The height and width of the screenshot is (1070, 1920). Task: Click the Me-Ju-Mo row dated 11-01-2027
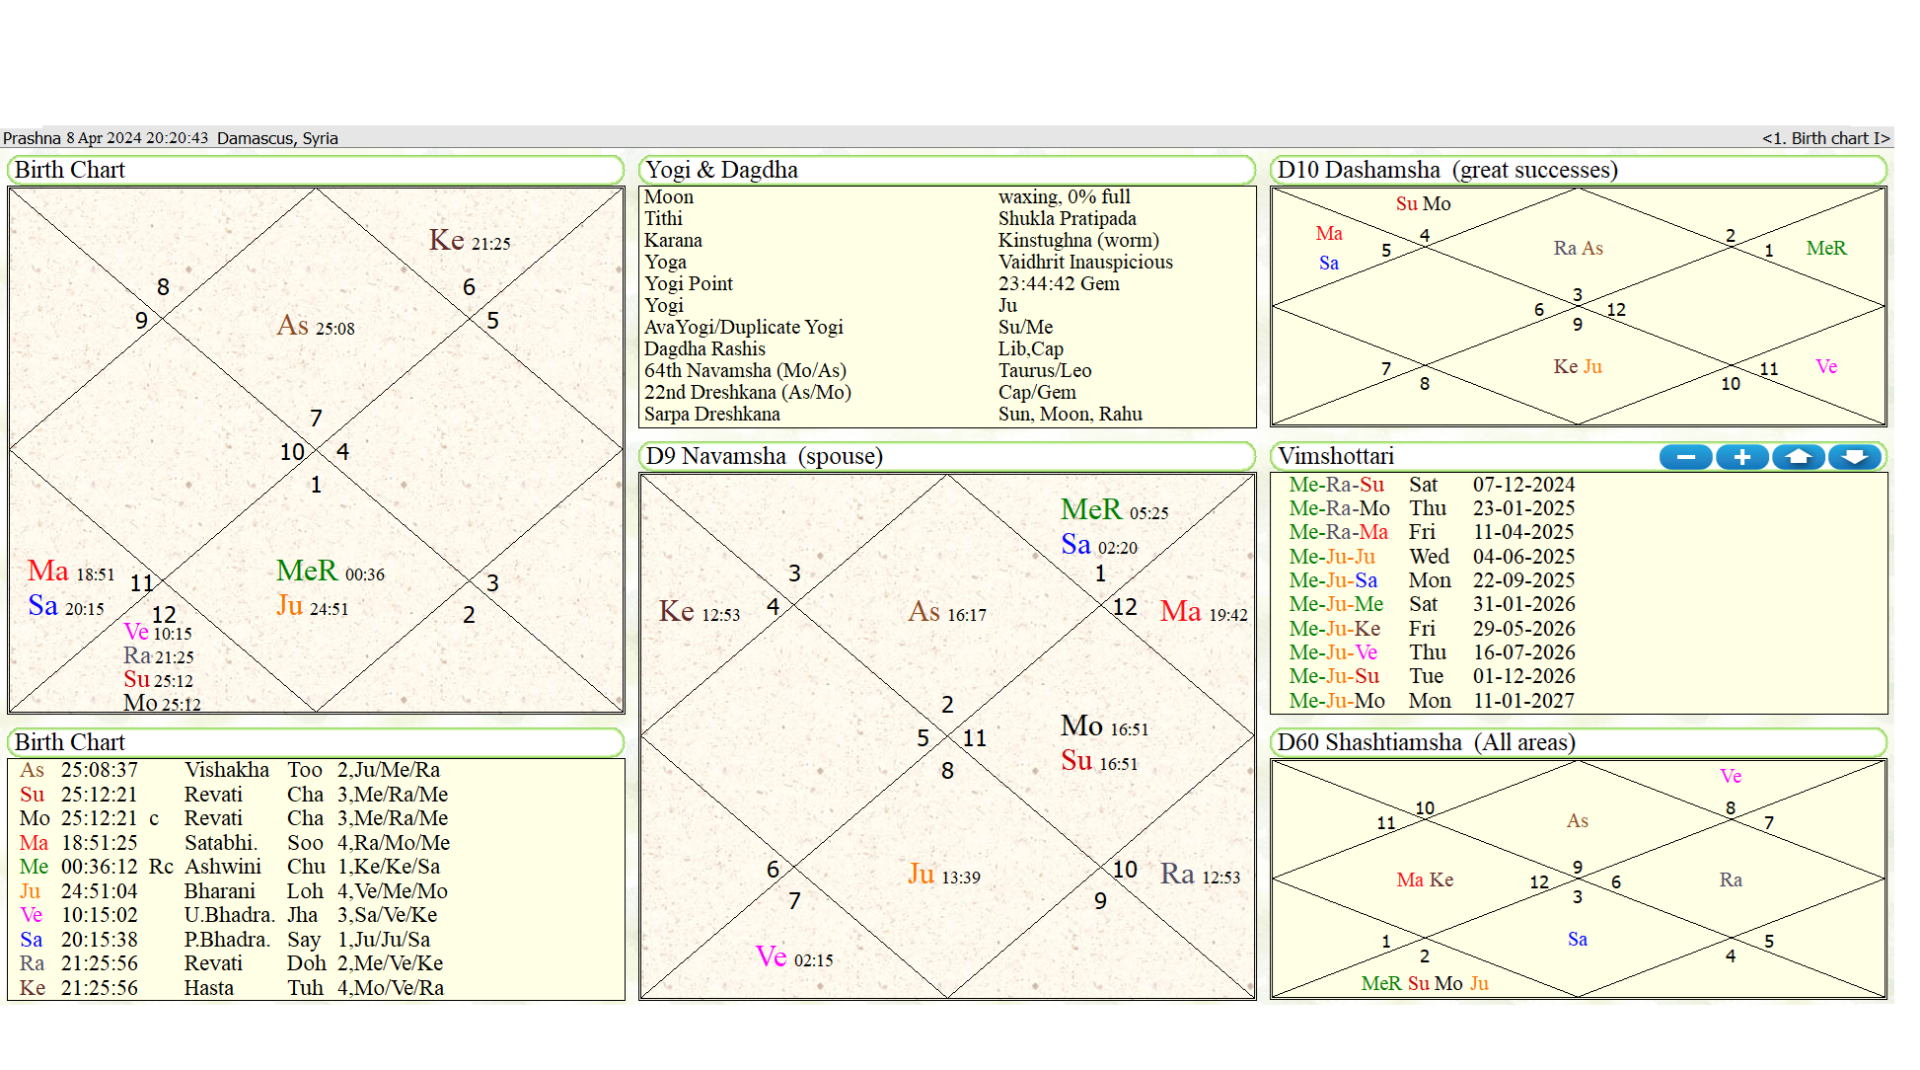tap(1430, 700)
